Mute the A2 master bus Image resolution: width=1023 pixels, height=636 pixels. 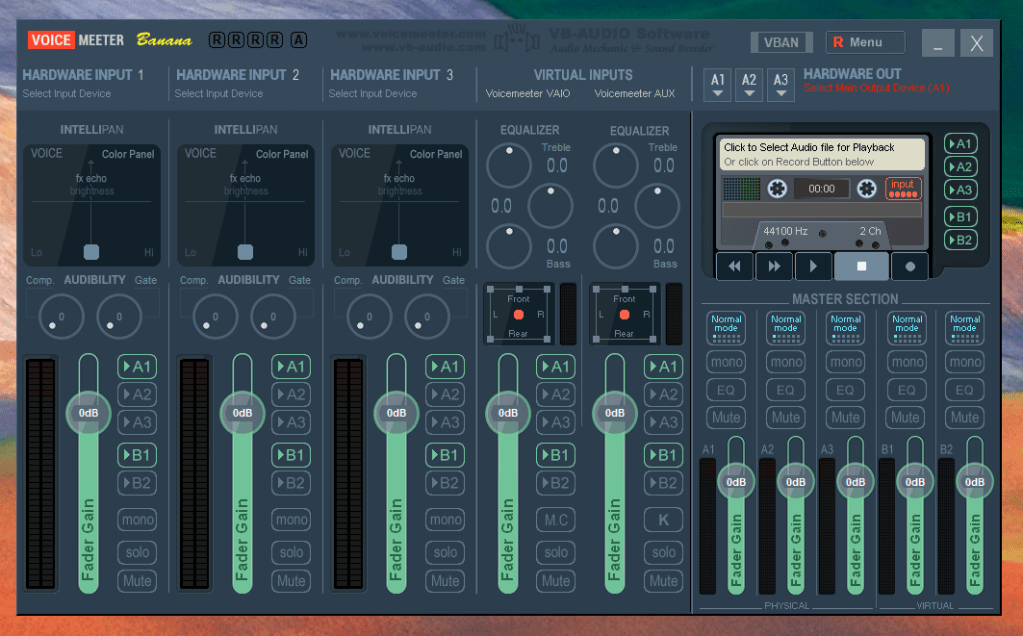point(786,417)
